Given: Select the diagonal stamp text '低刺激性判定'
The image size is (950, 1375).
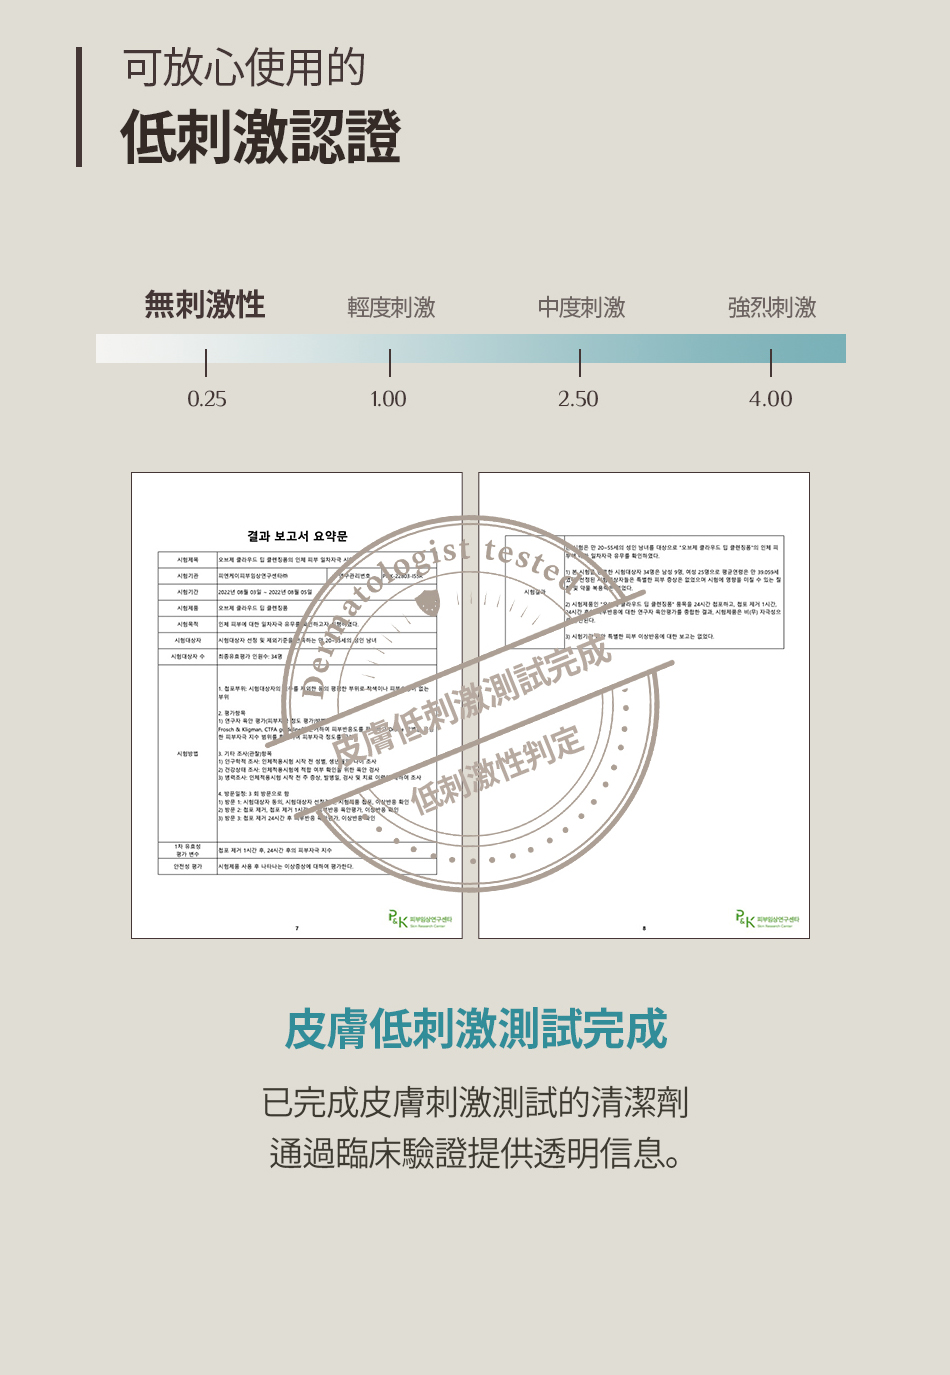Looking at the screenshot, I should [497, 769].
